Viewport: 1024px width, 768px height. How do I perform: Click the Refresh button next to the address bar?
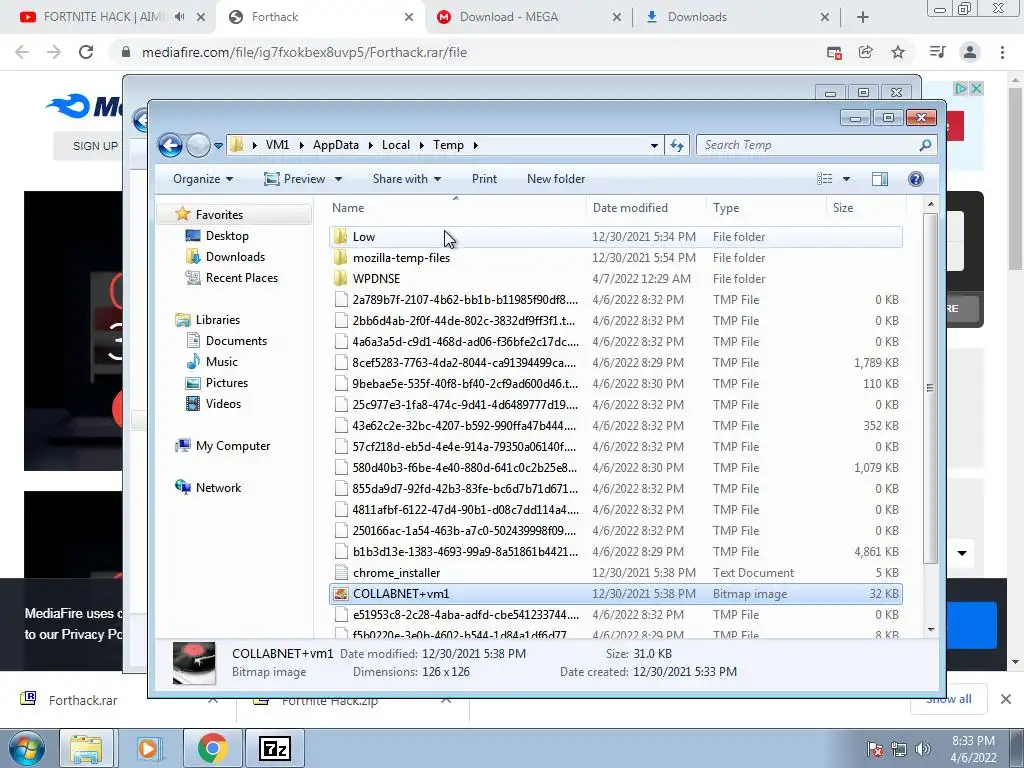(677, 145)
